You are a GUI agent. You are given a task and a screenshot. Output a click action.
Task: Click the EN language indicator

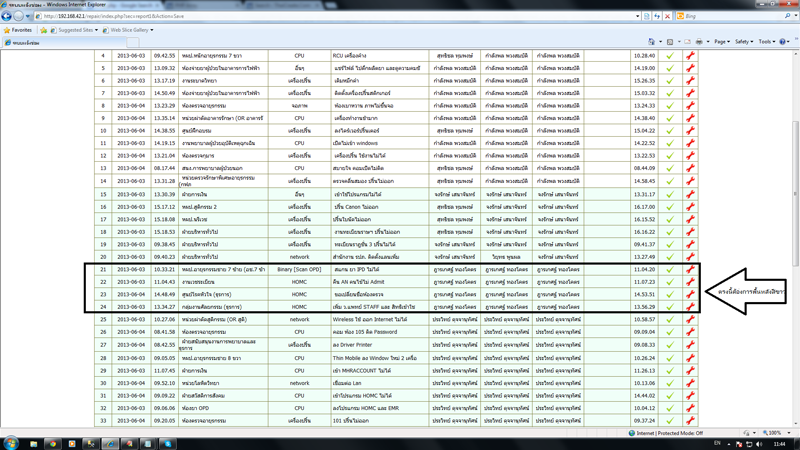[717, 443]
